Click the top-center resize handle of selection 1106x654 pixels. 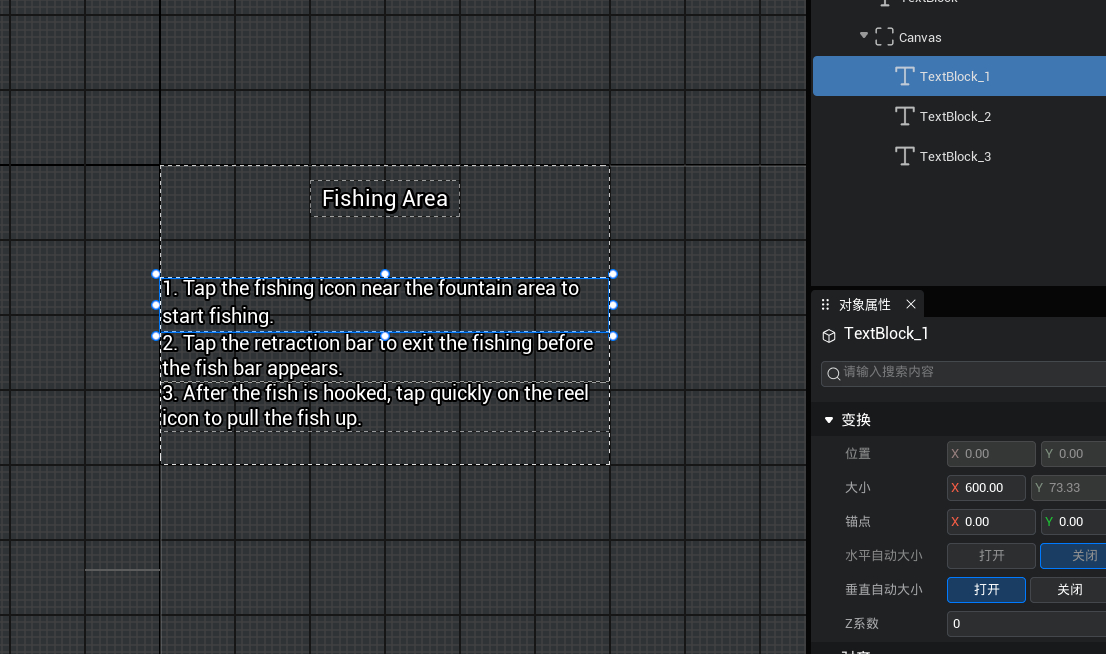(385, 274)
